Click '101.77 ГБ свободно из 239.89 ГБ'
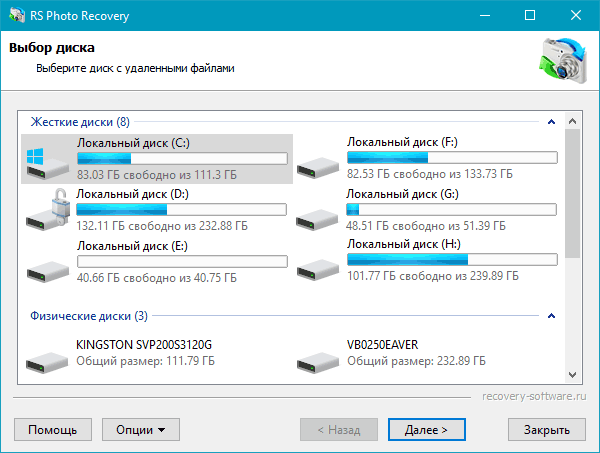This screenshot has width=600, height=453. click(433, 276)
